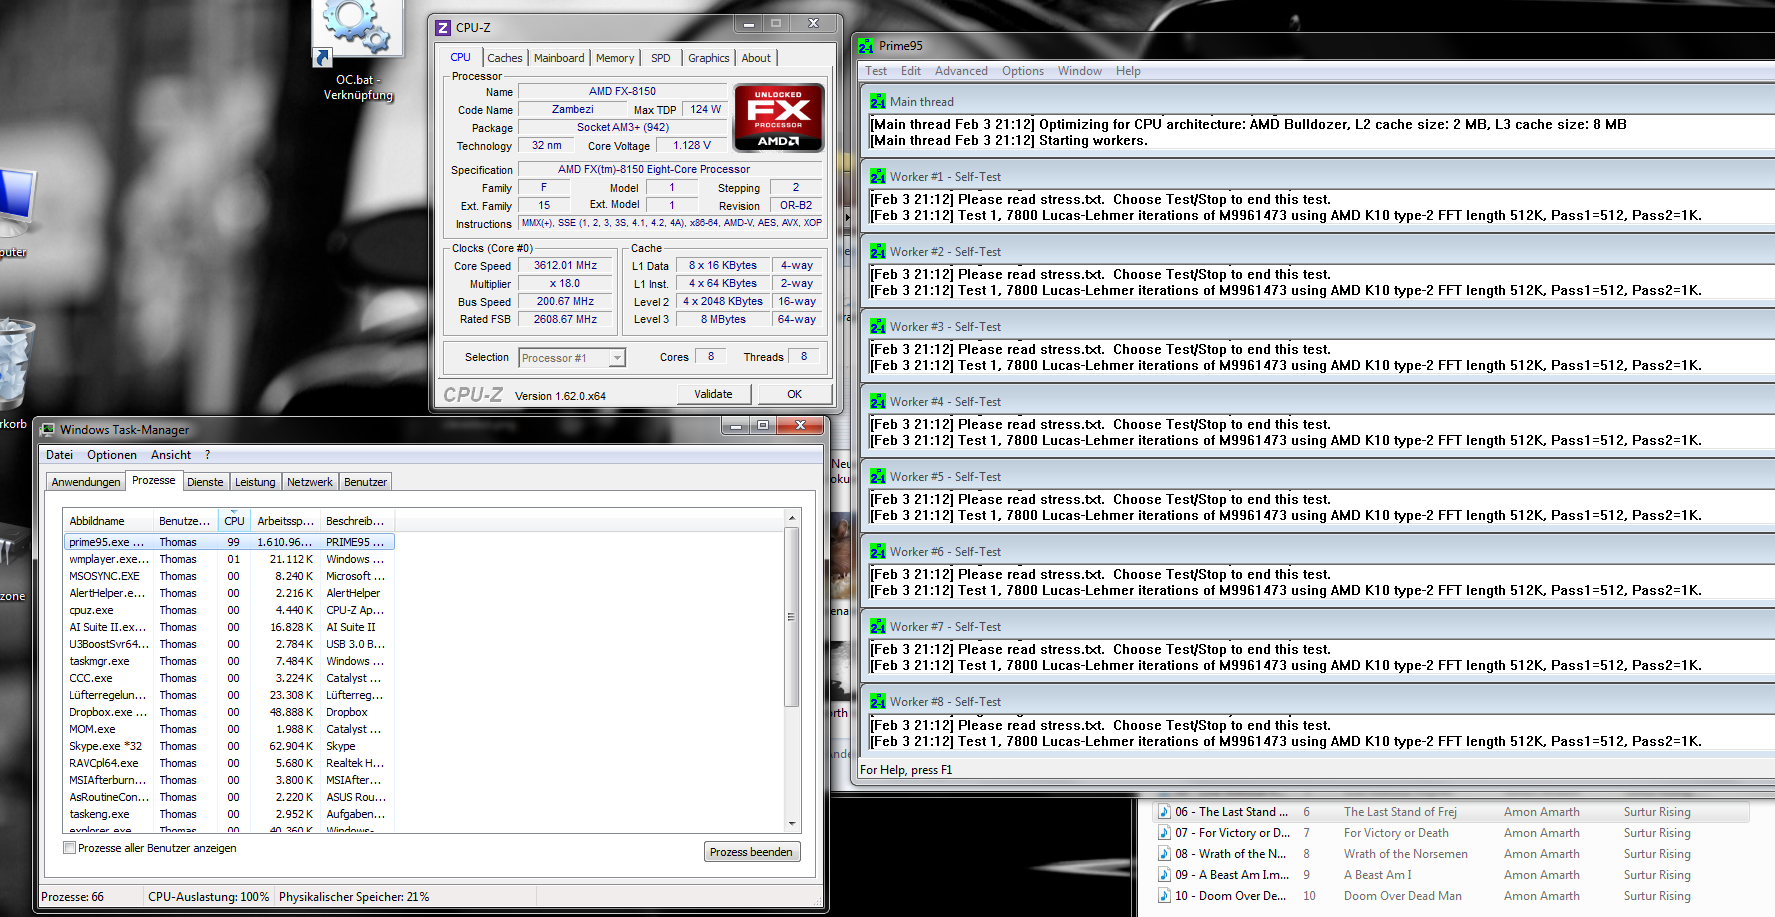
Task: Click the Core Speed value 3612.01 MHz
Action: pyautogui.click(x=565, y=266)
